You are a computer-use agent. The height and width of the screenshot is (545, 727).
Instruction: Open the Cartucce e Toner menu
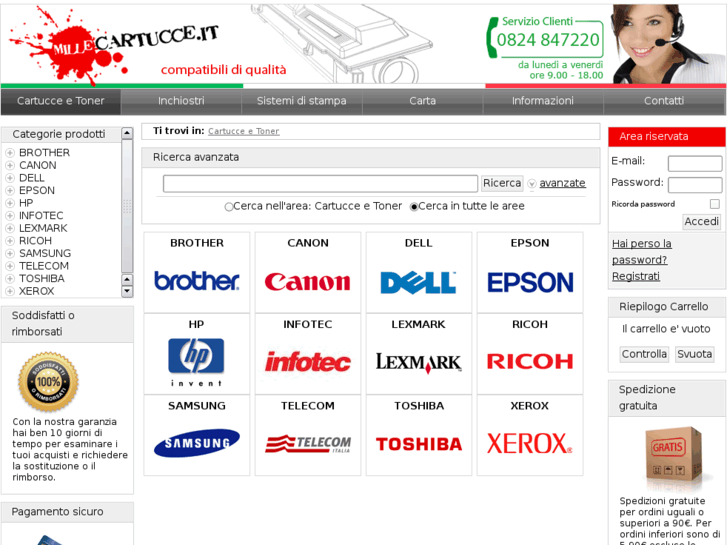tap(61, 101)
